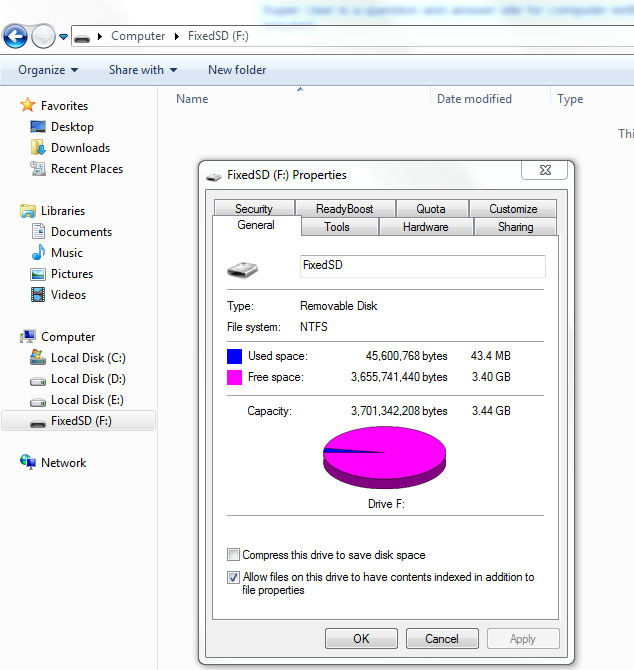Select Local Disk (C:) label

point(88,358)
